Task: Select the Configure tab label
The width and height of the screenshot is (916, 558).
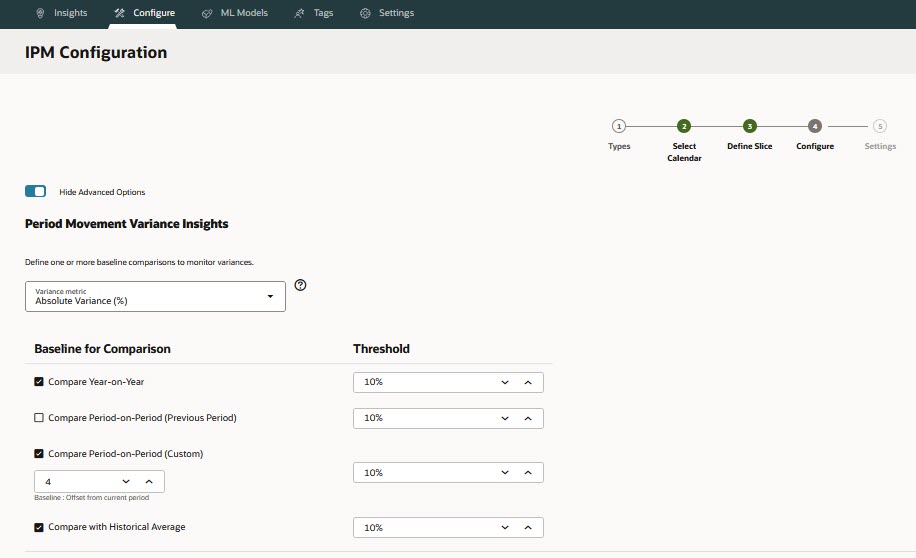Action: tap(154, 13)
